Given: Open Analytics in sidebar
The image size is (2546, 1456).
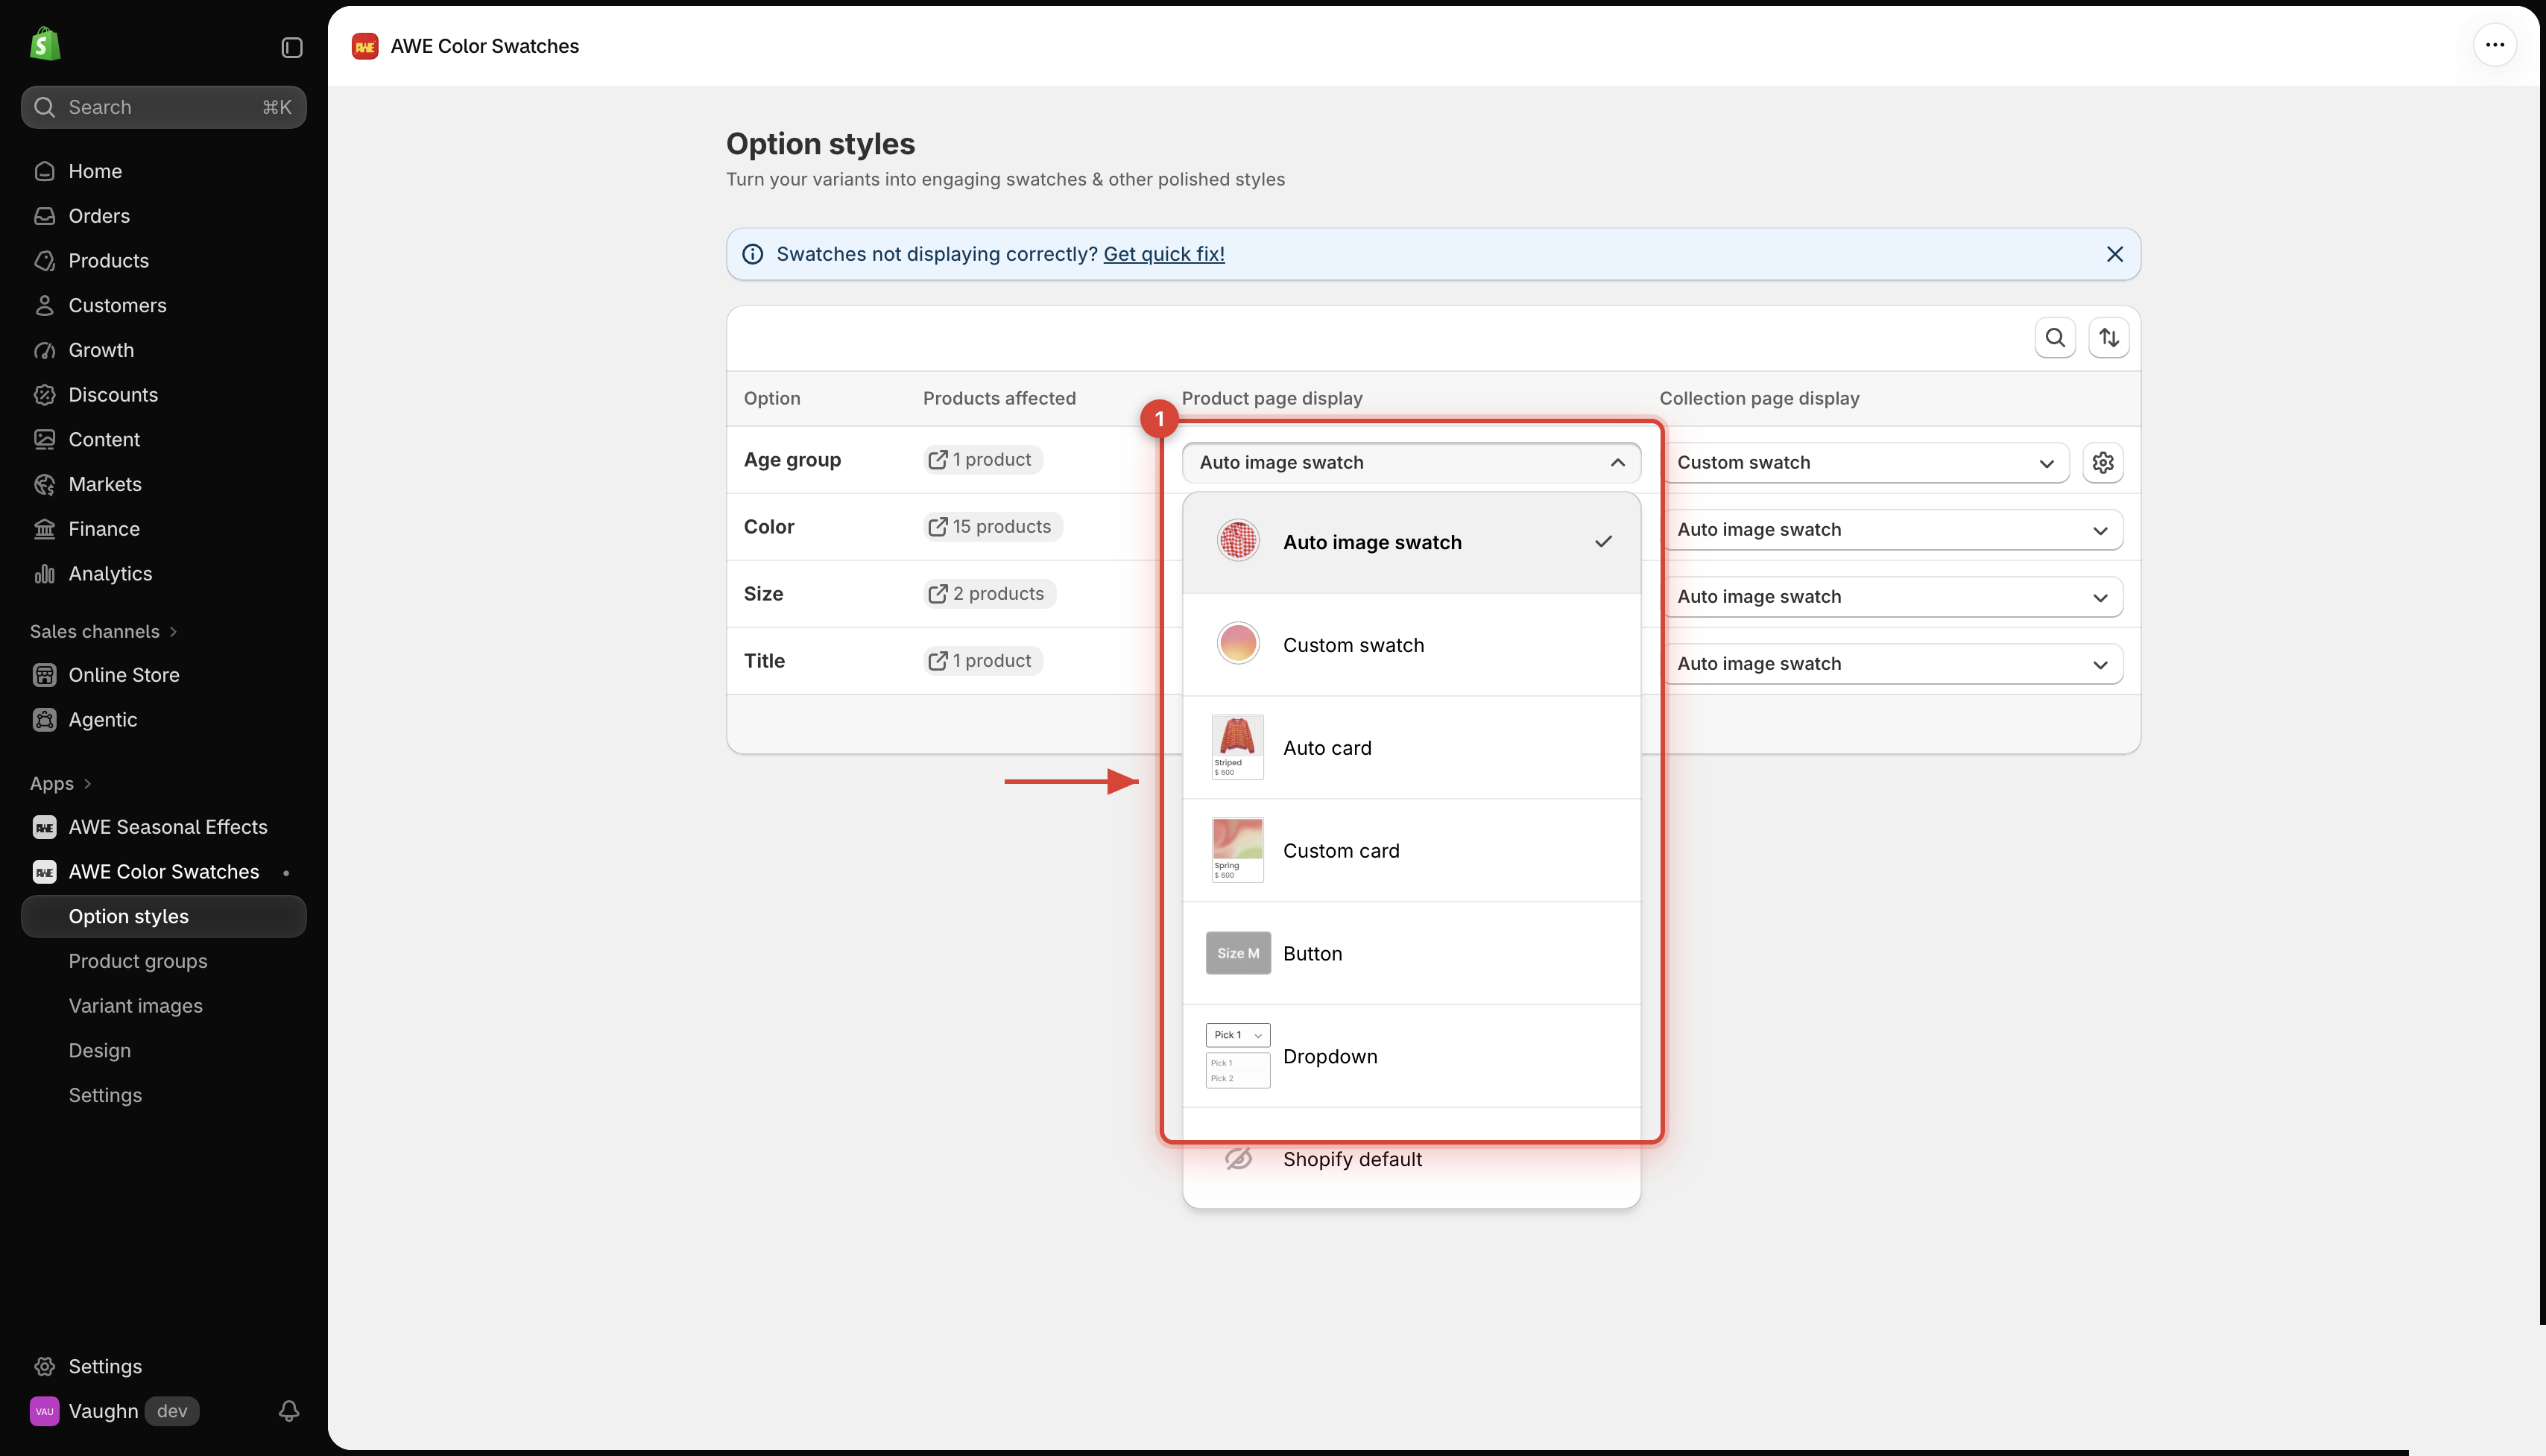Looking at the screenshot, I should tap(163, 574).
